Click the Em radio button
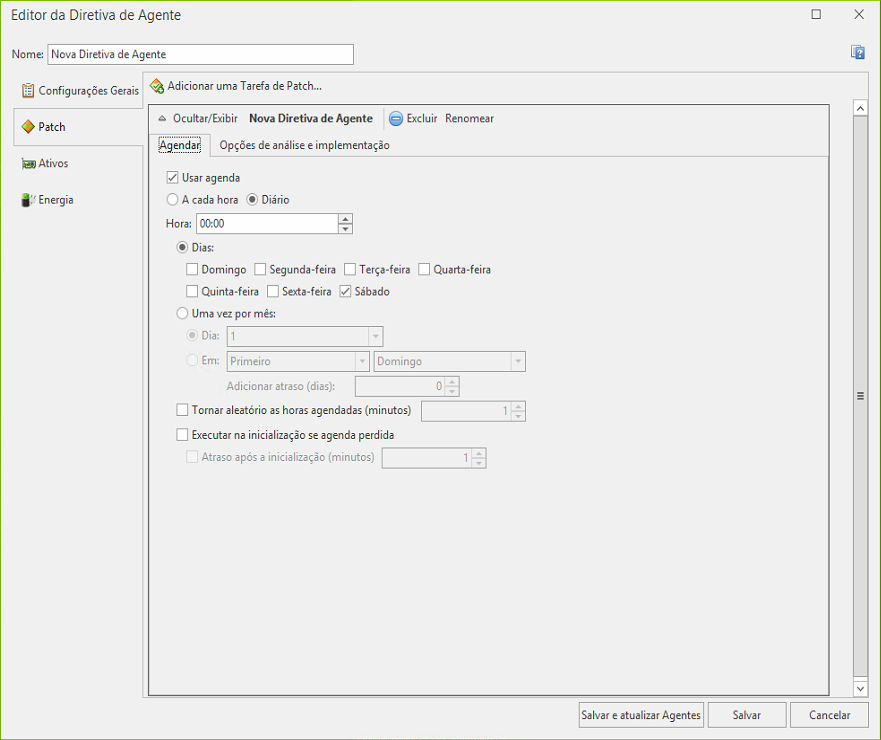The height and width of the screenshot is (740, 881). click(x=192, y=360)
